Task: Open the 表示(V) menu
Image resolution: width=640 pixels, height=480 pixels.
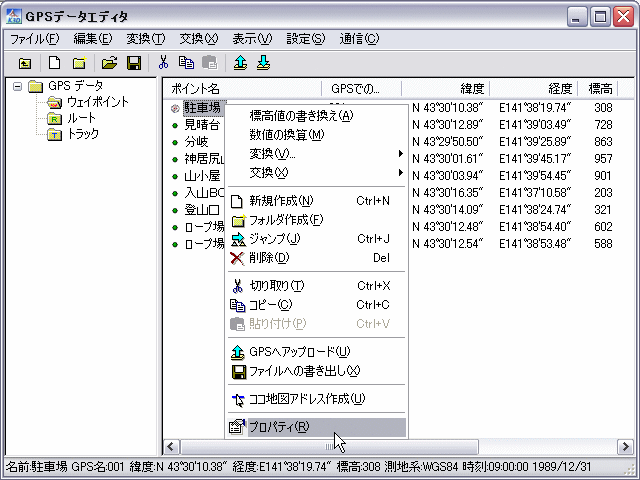Action: tap(252, 39)
